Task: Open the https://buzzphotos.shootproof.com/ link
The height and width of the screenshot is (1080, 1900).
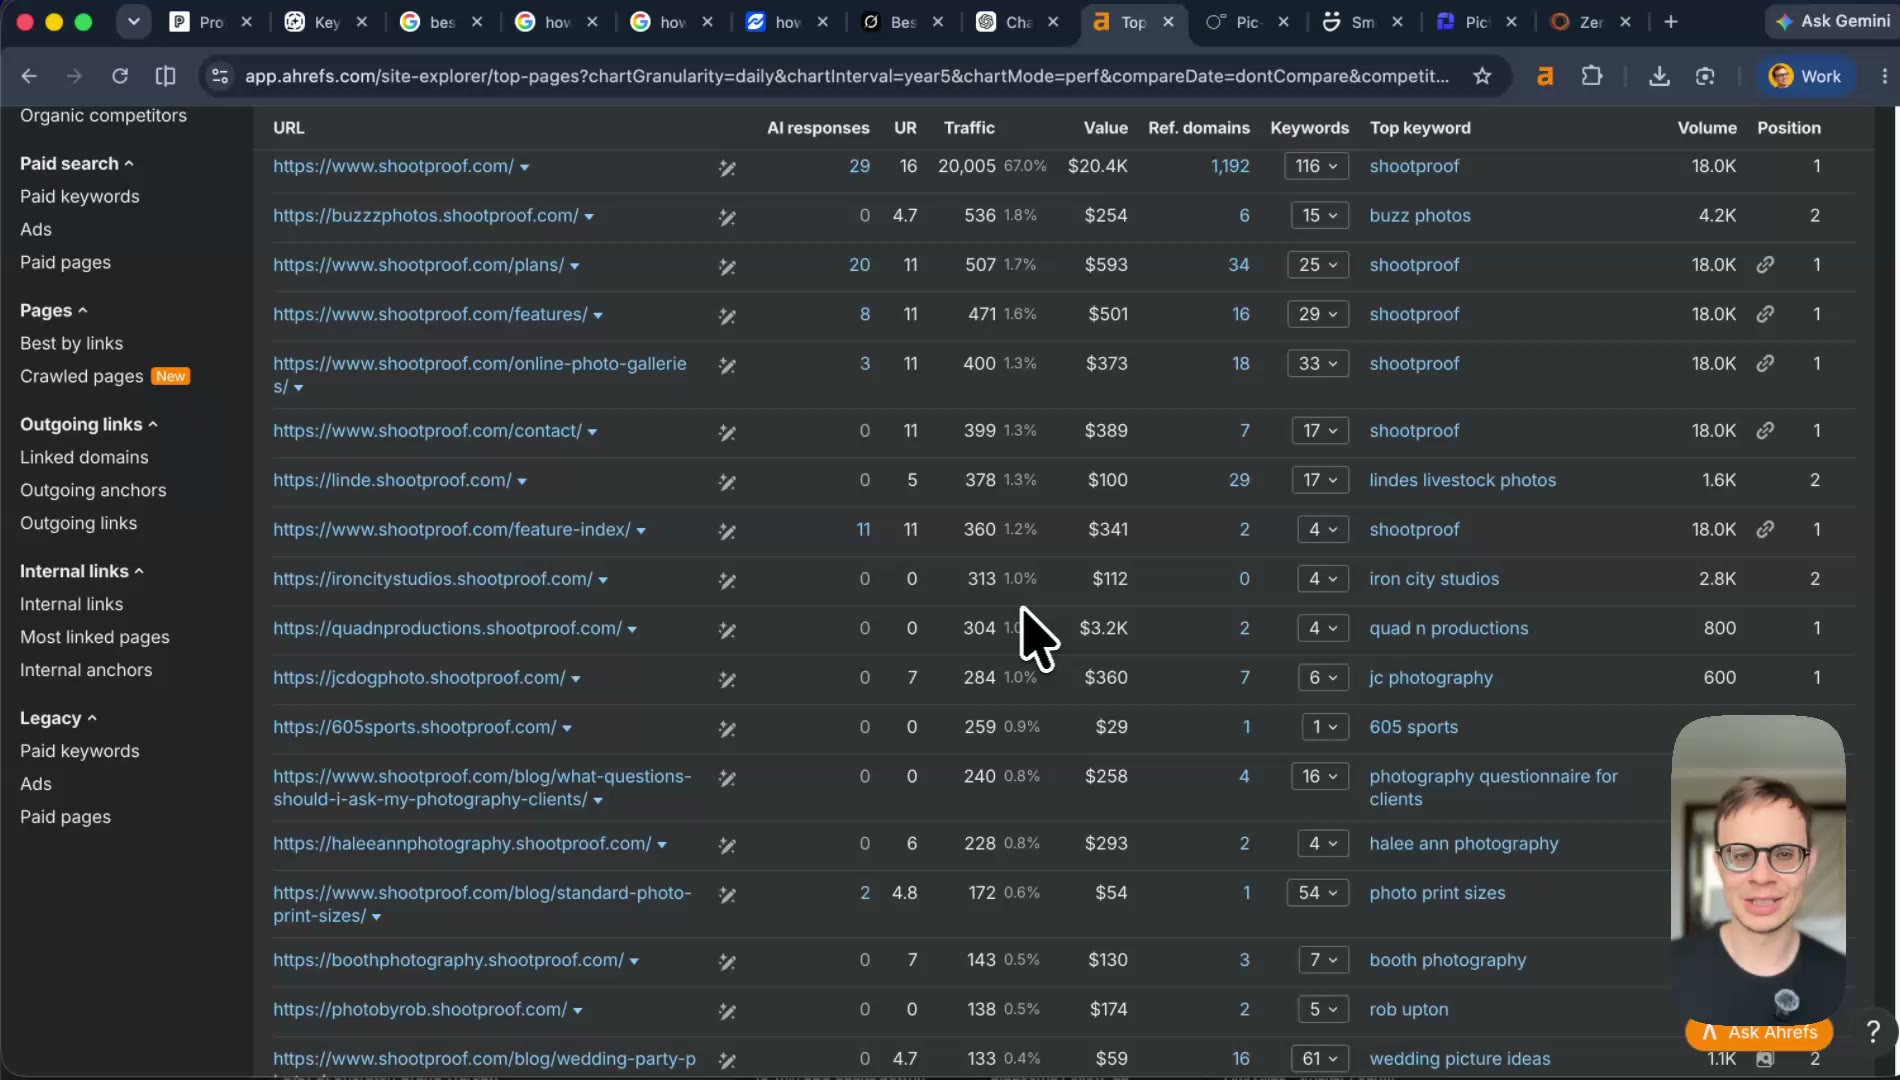Action: [x=426, y=216]
